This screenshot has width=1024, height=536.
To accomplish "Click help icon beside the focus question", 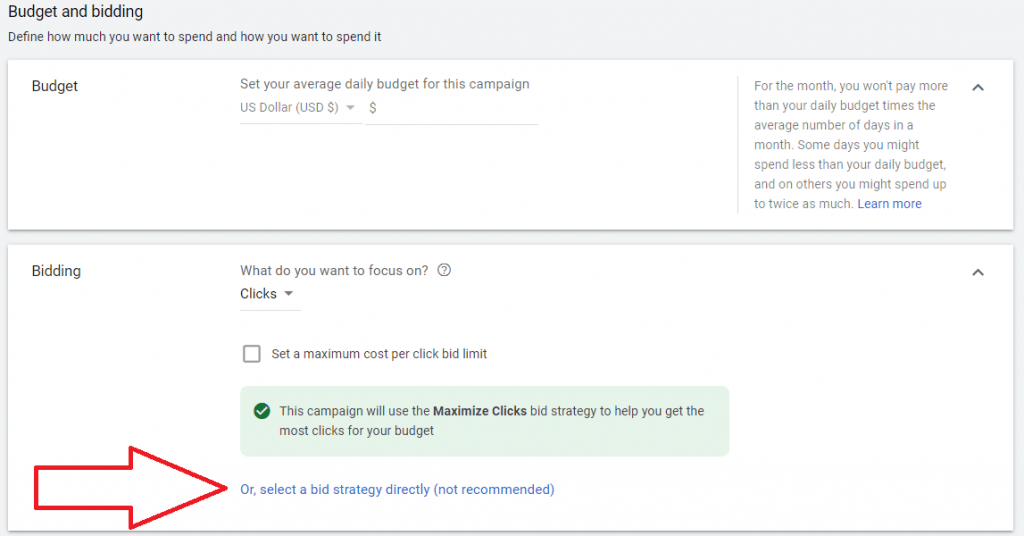I will 445,270.
